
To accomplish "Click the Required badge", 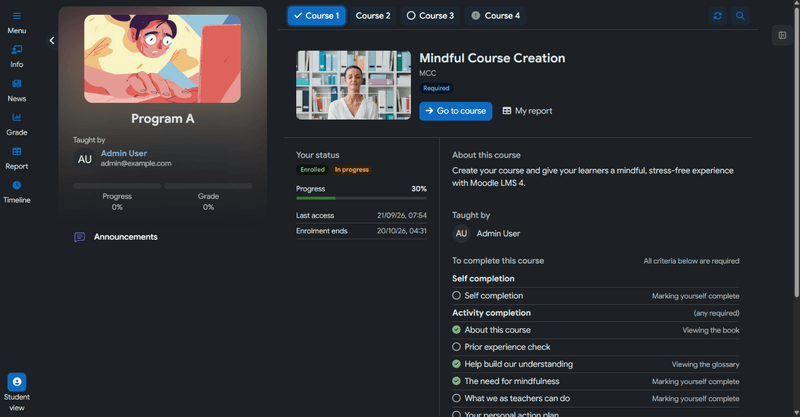I will click(x=436, y=88).
